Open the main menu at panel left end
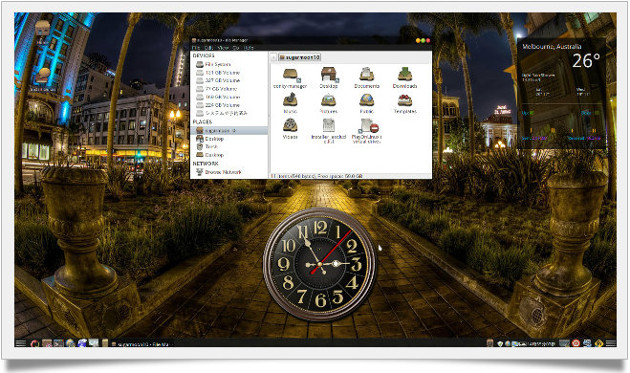Viewport: 630px width, 373px height. 20,343
